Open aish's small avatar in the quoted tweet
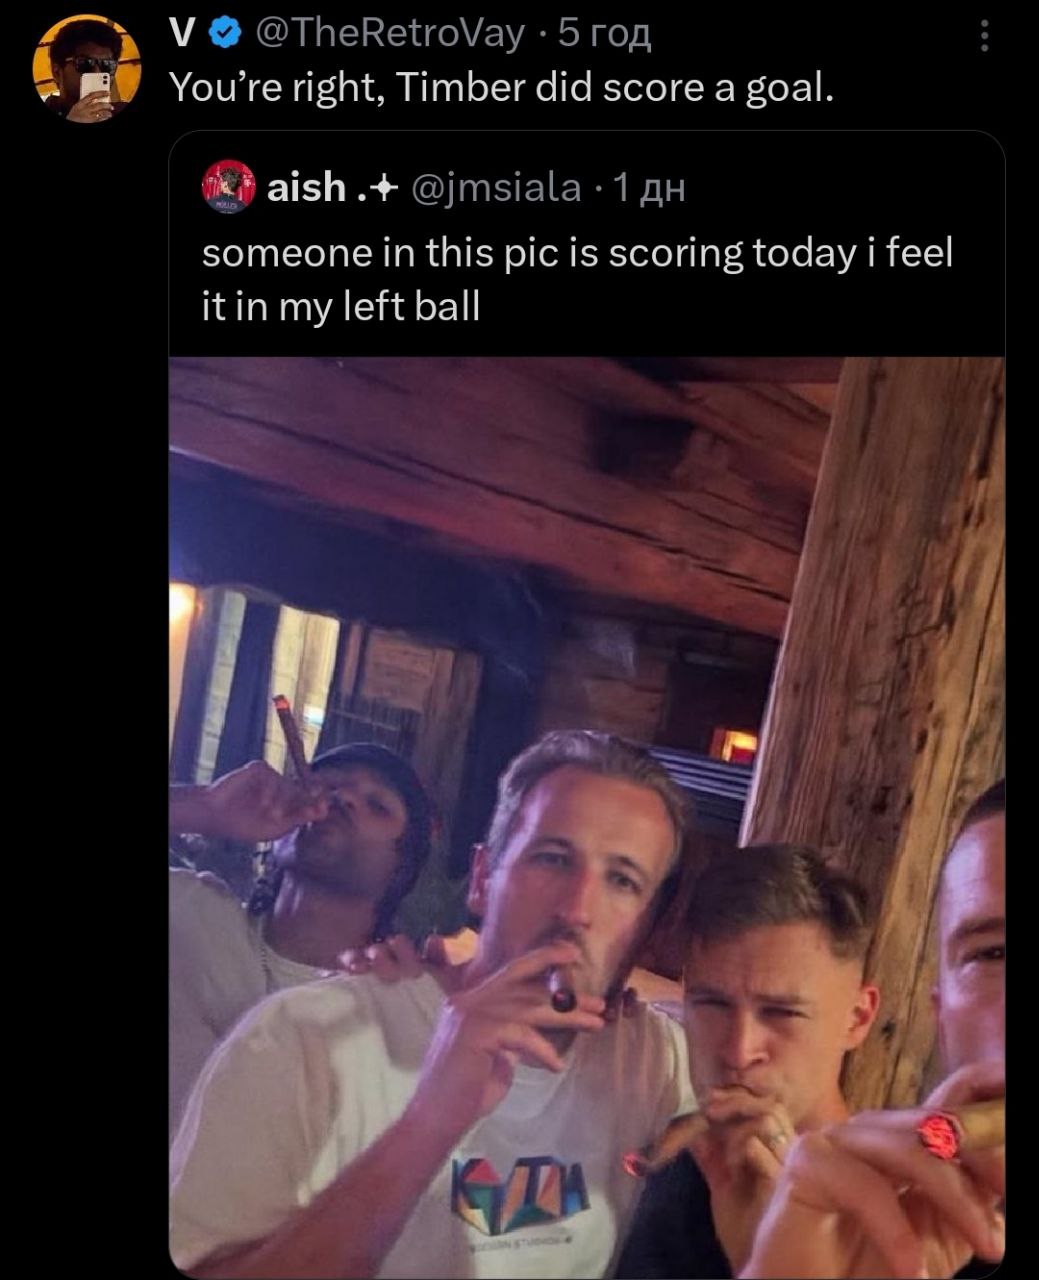 (x=229, y=186)
